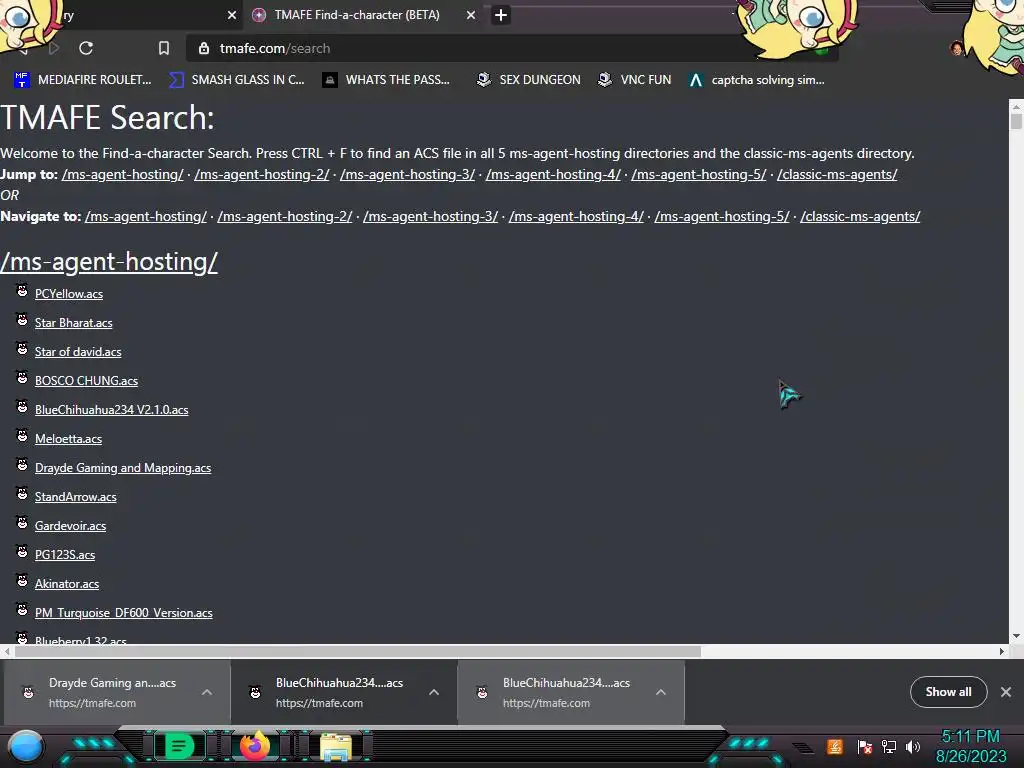
Task: Jump to /ms-agent-hosting-5/ section link
Action: pyautogui.click(x=699, y=174)
